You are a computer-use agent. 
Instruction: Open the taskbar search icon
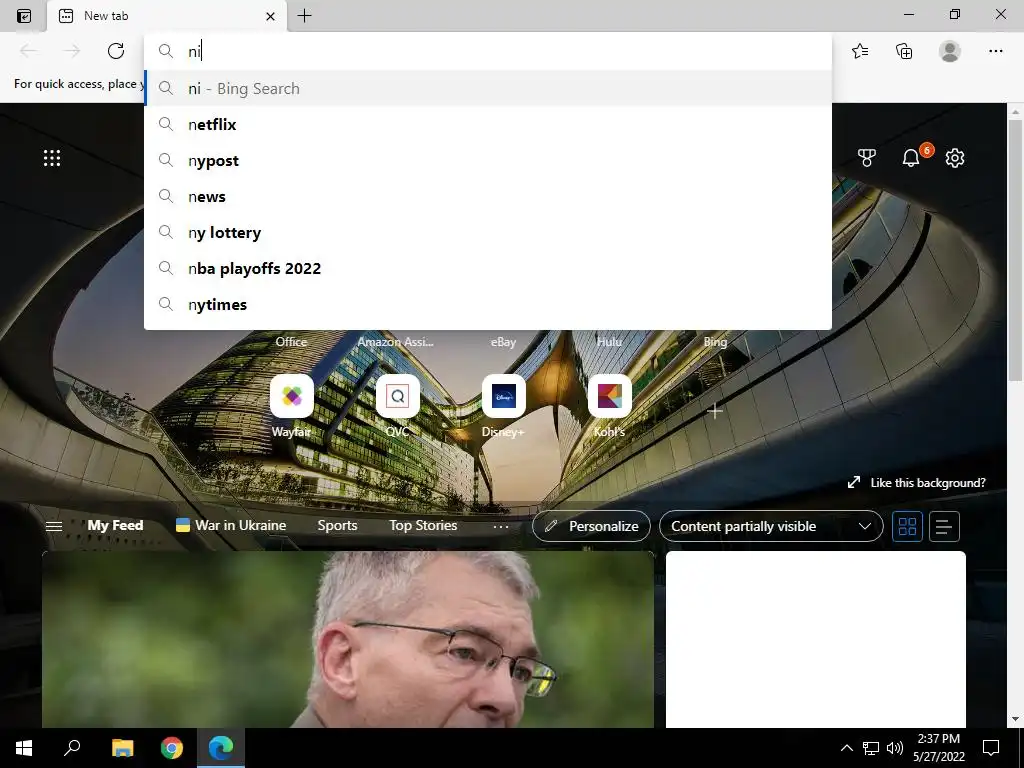pos(72,748)
